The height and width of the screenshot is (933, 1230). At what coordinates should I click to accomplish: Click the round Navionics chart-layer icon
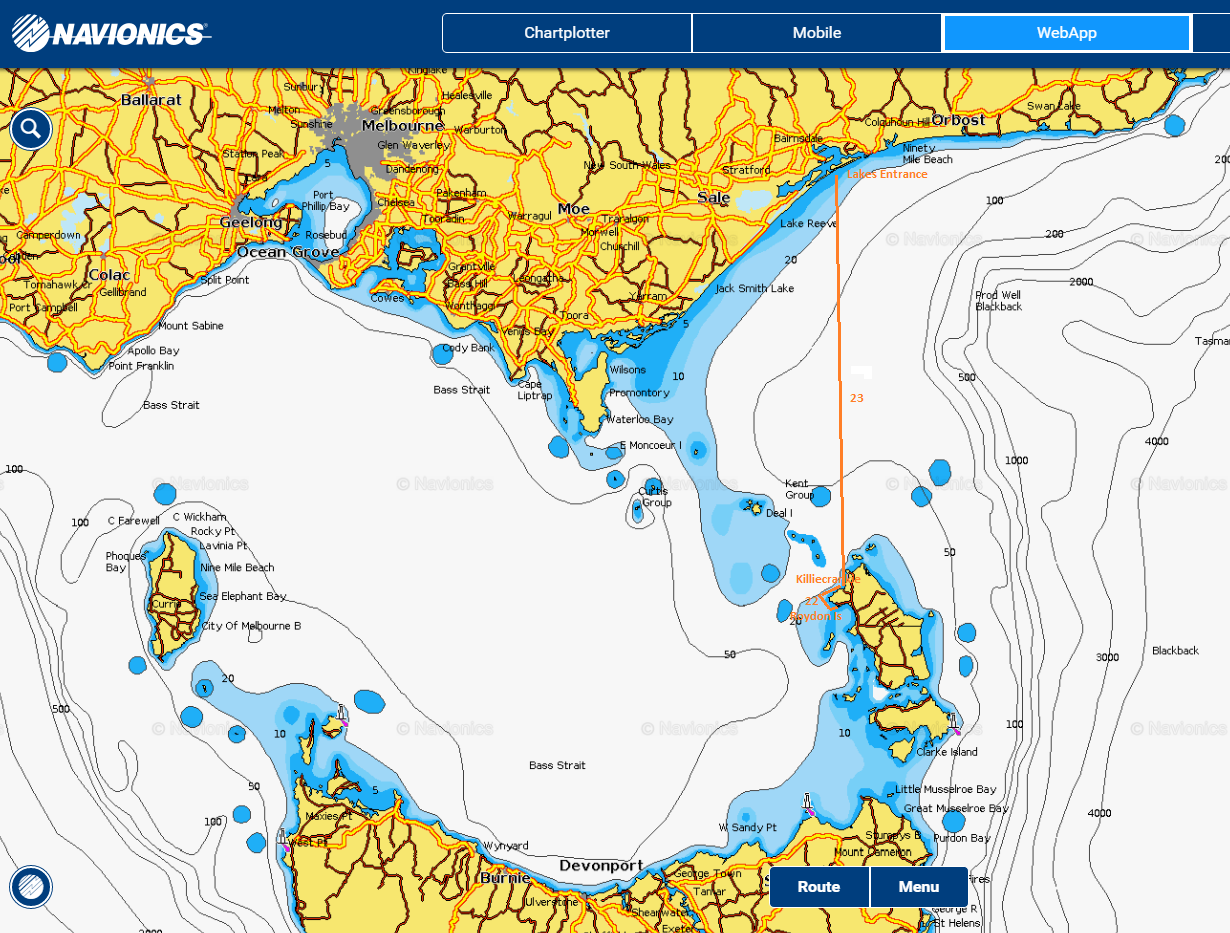pyautogui.click(x=31, y=886)
